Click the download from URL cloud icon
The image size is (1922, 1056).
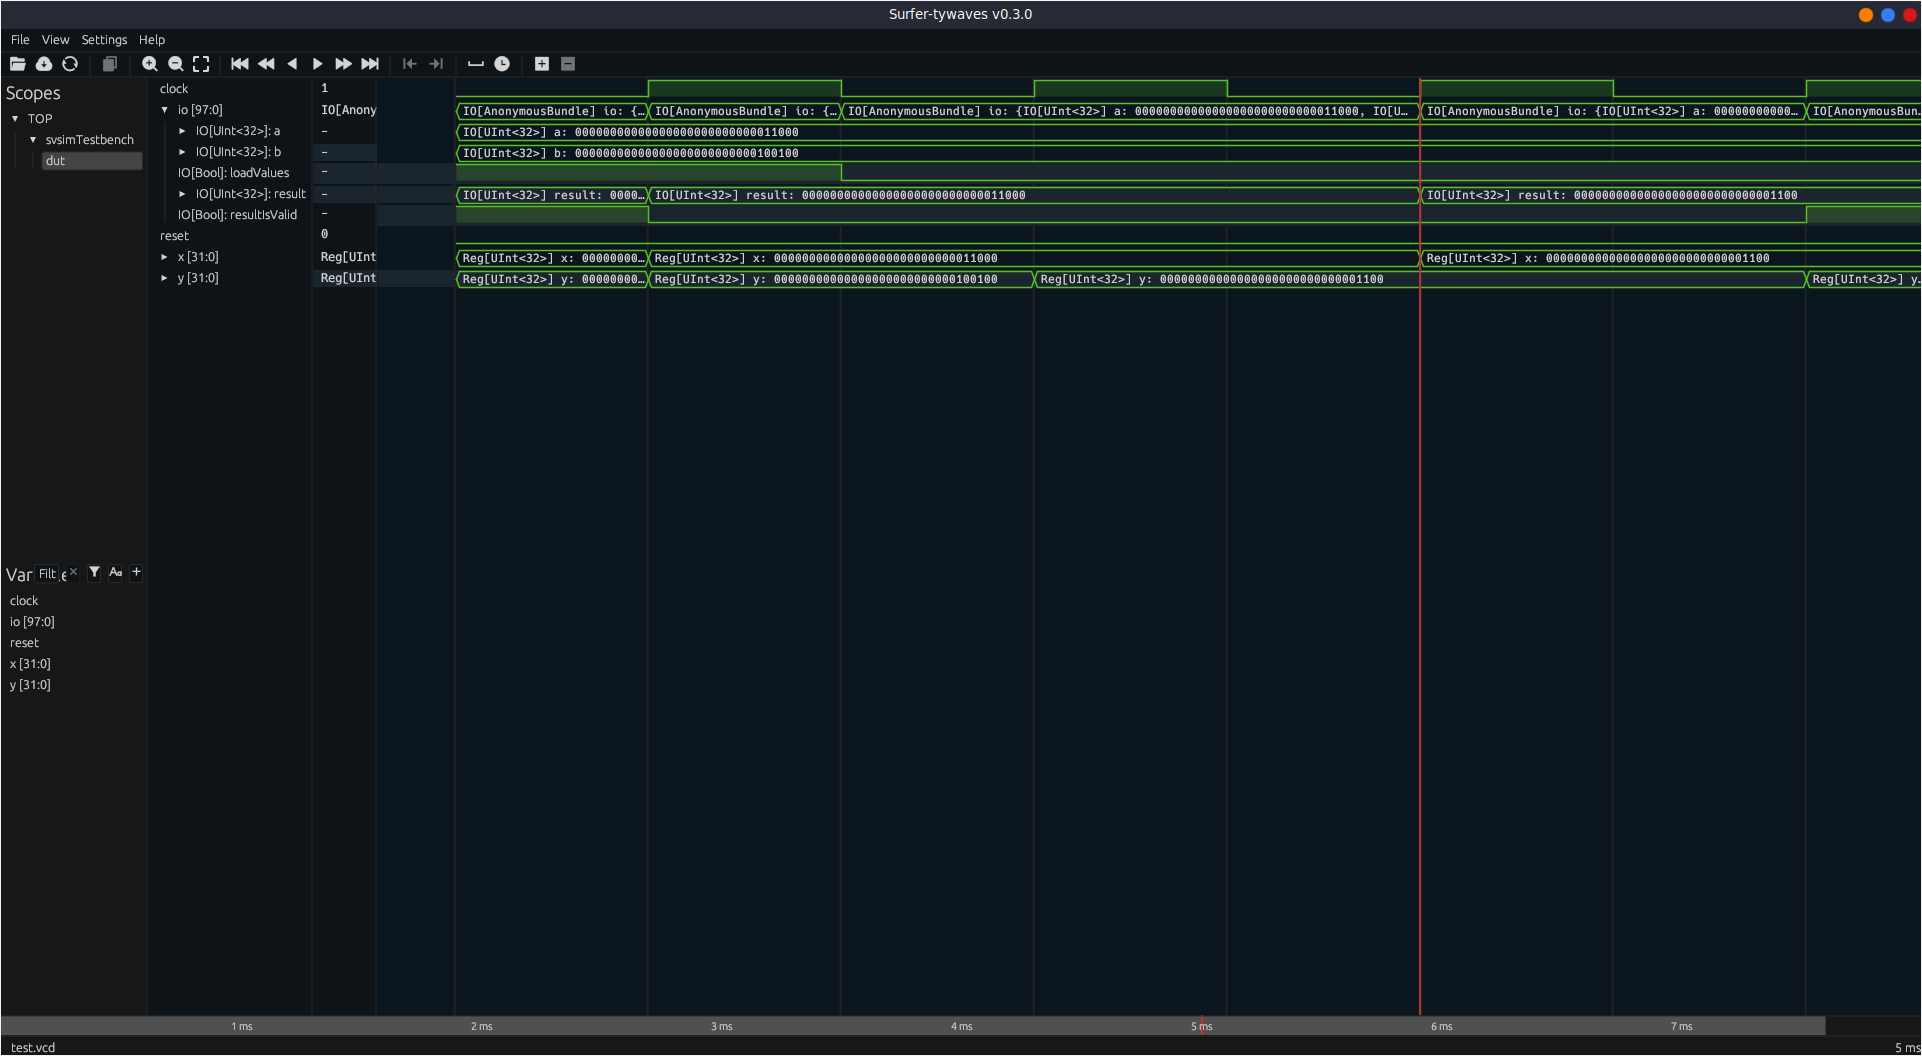click(x=44, y=64)
